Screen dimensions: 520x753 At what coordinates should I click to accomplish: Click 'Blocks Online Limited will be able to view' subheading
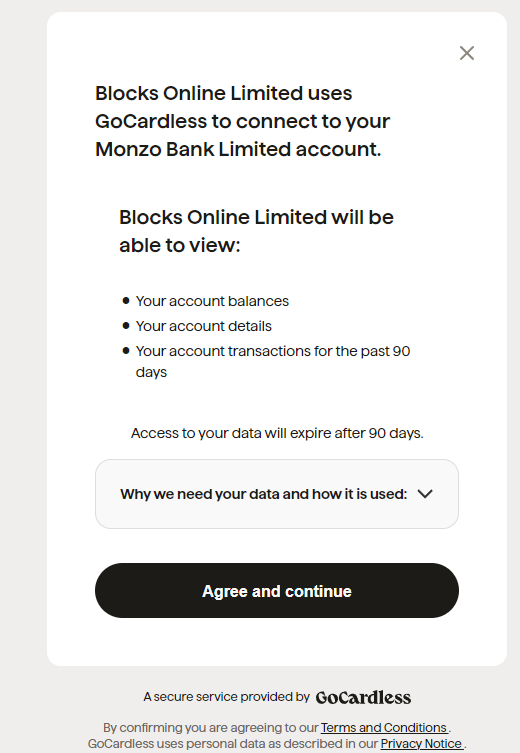[x=256, y=231]
